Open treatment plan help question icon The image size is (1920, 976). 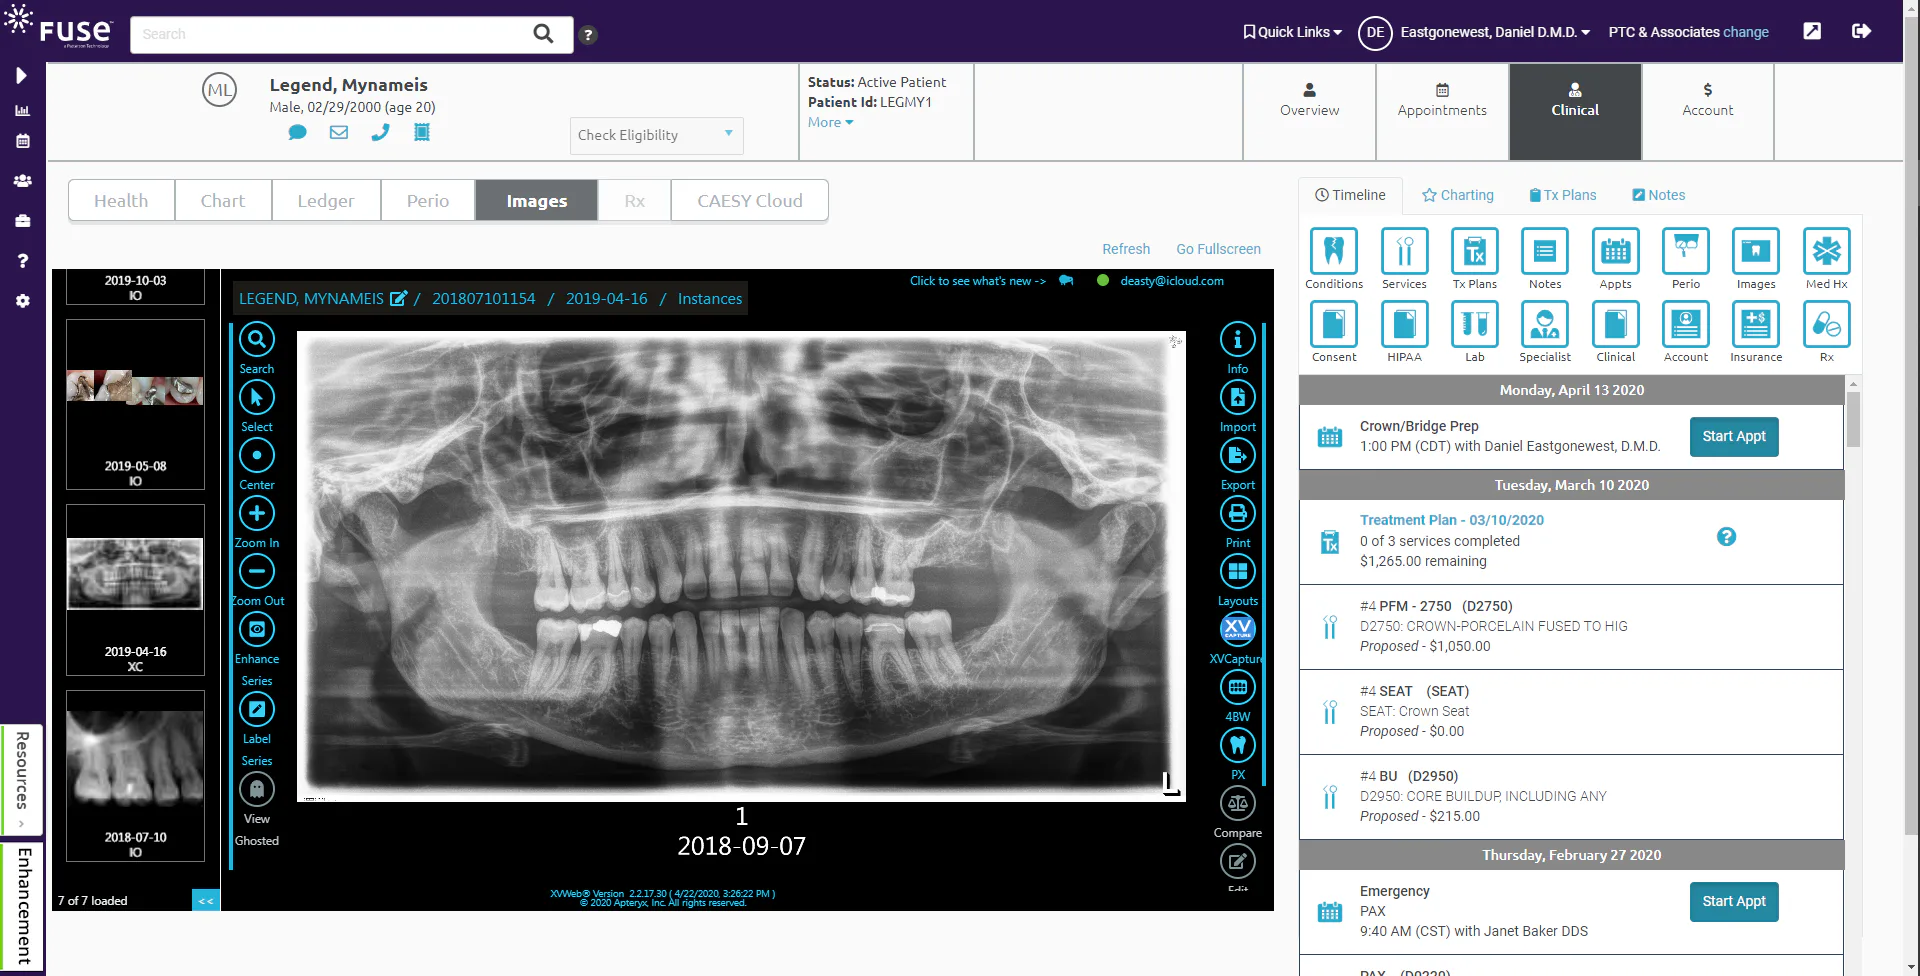click(x=1726, y=537)
